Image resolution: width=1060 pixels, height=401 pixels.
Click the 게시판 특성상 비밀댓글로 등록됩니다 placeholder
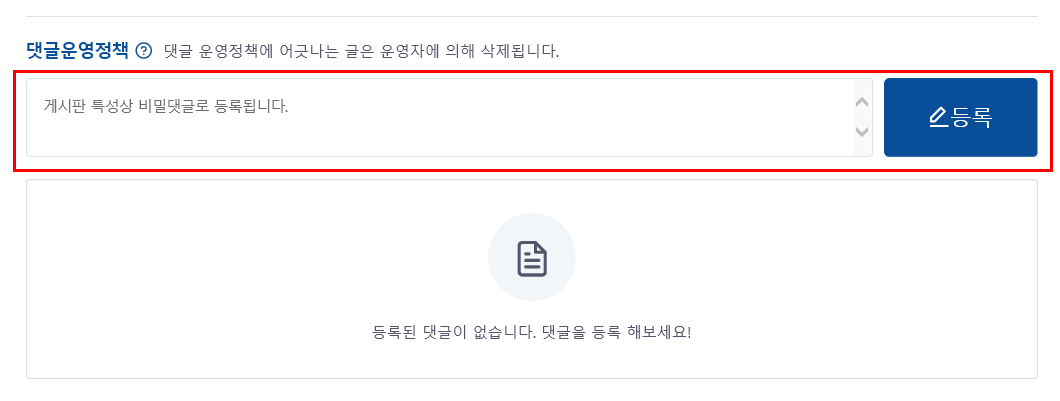166,106
